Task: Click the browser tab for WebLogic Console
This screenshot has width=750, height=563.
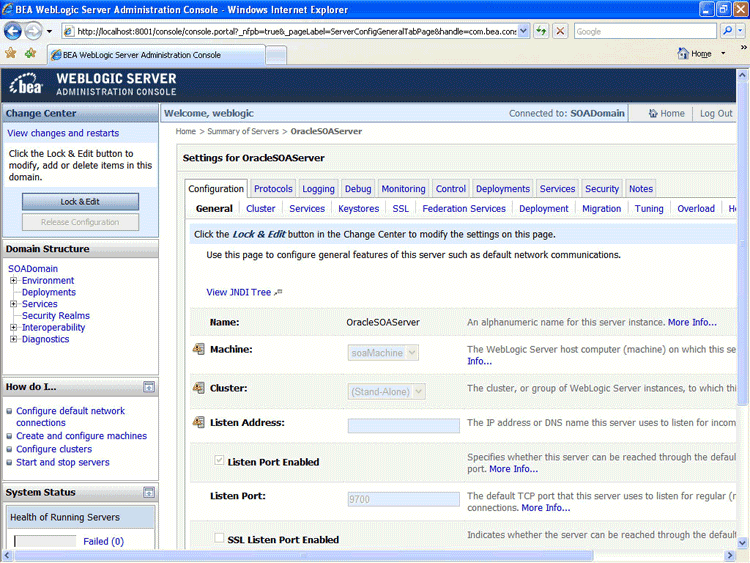Action: pos(156,55)
